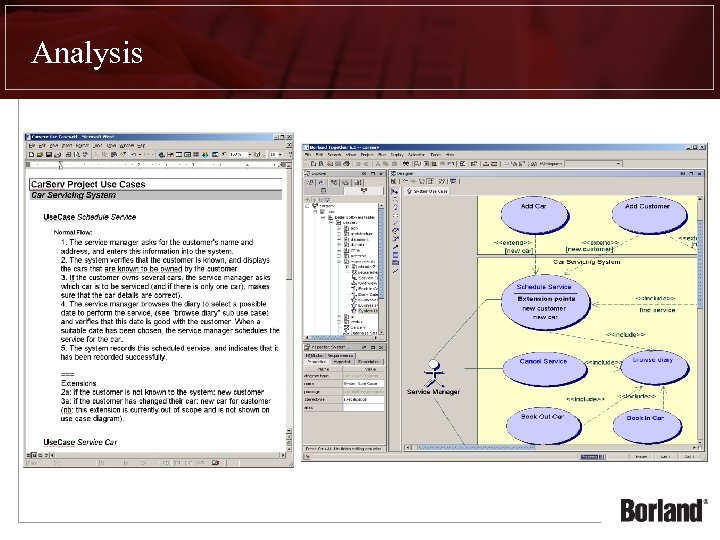Open Format menu in Microsoft Word window

coord(82,146)
